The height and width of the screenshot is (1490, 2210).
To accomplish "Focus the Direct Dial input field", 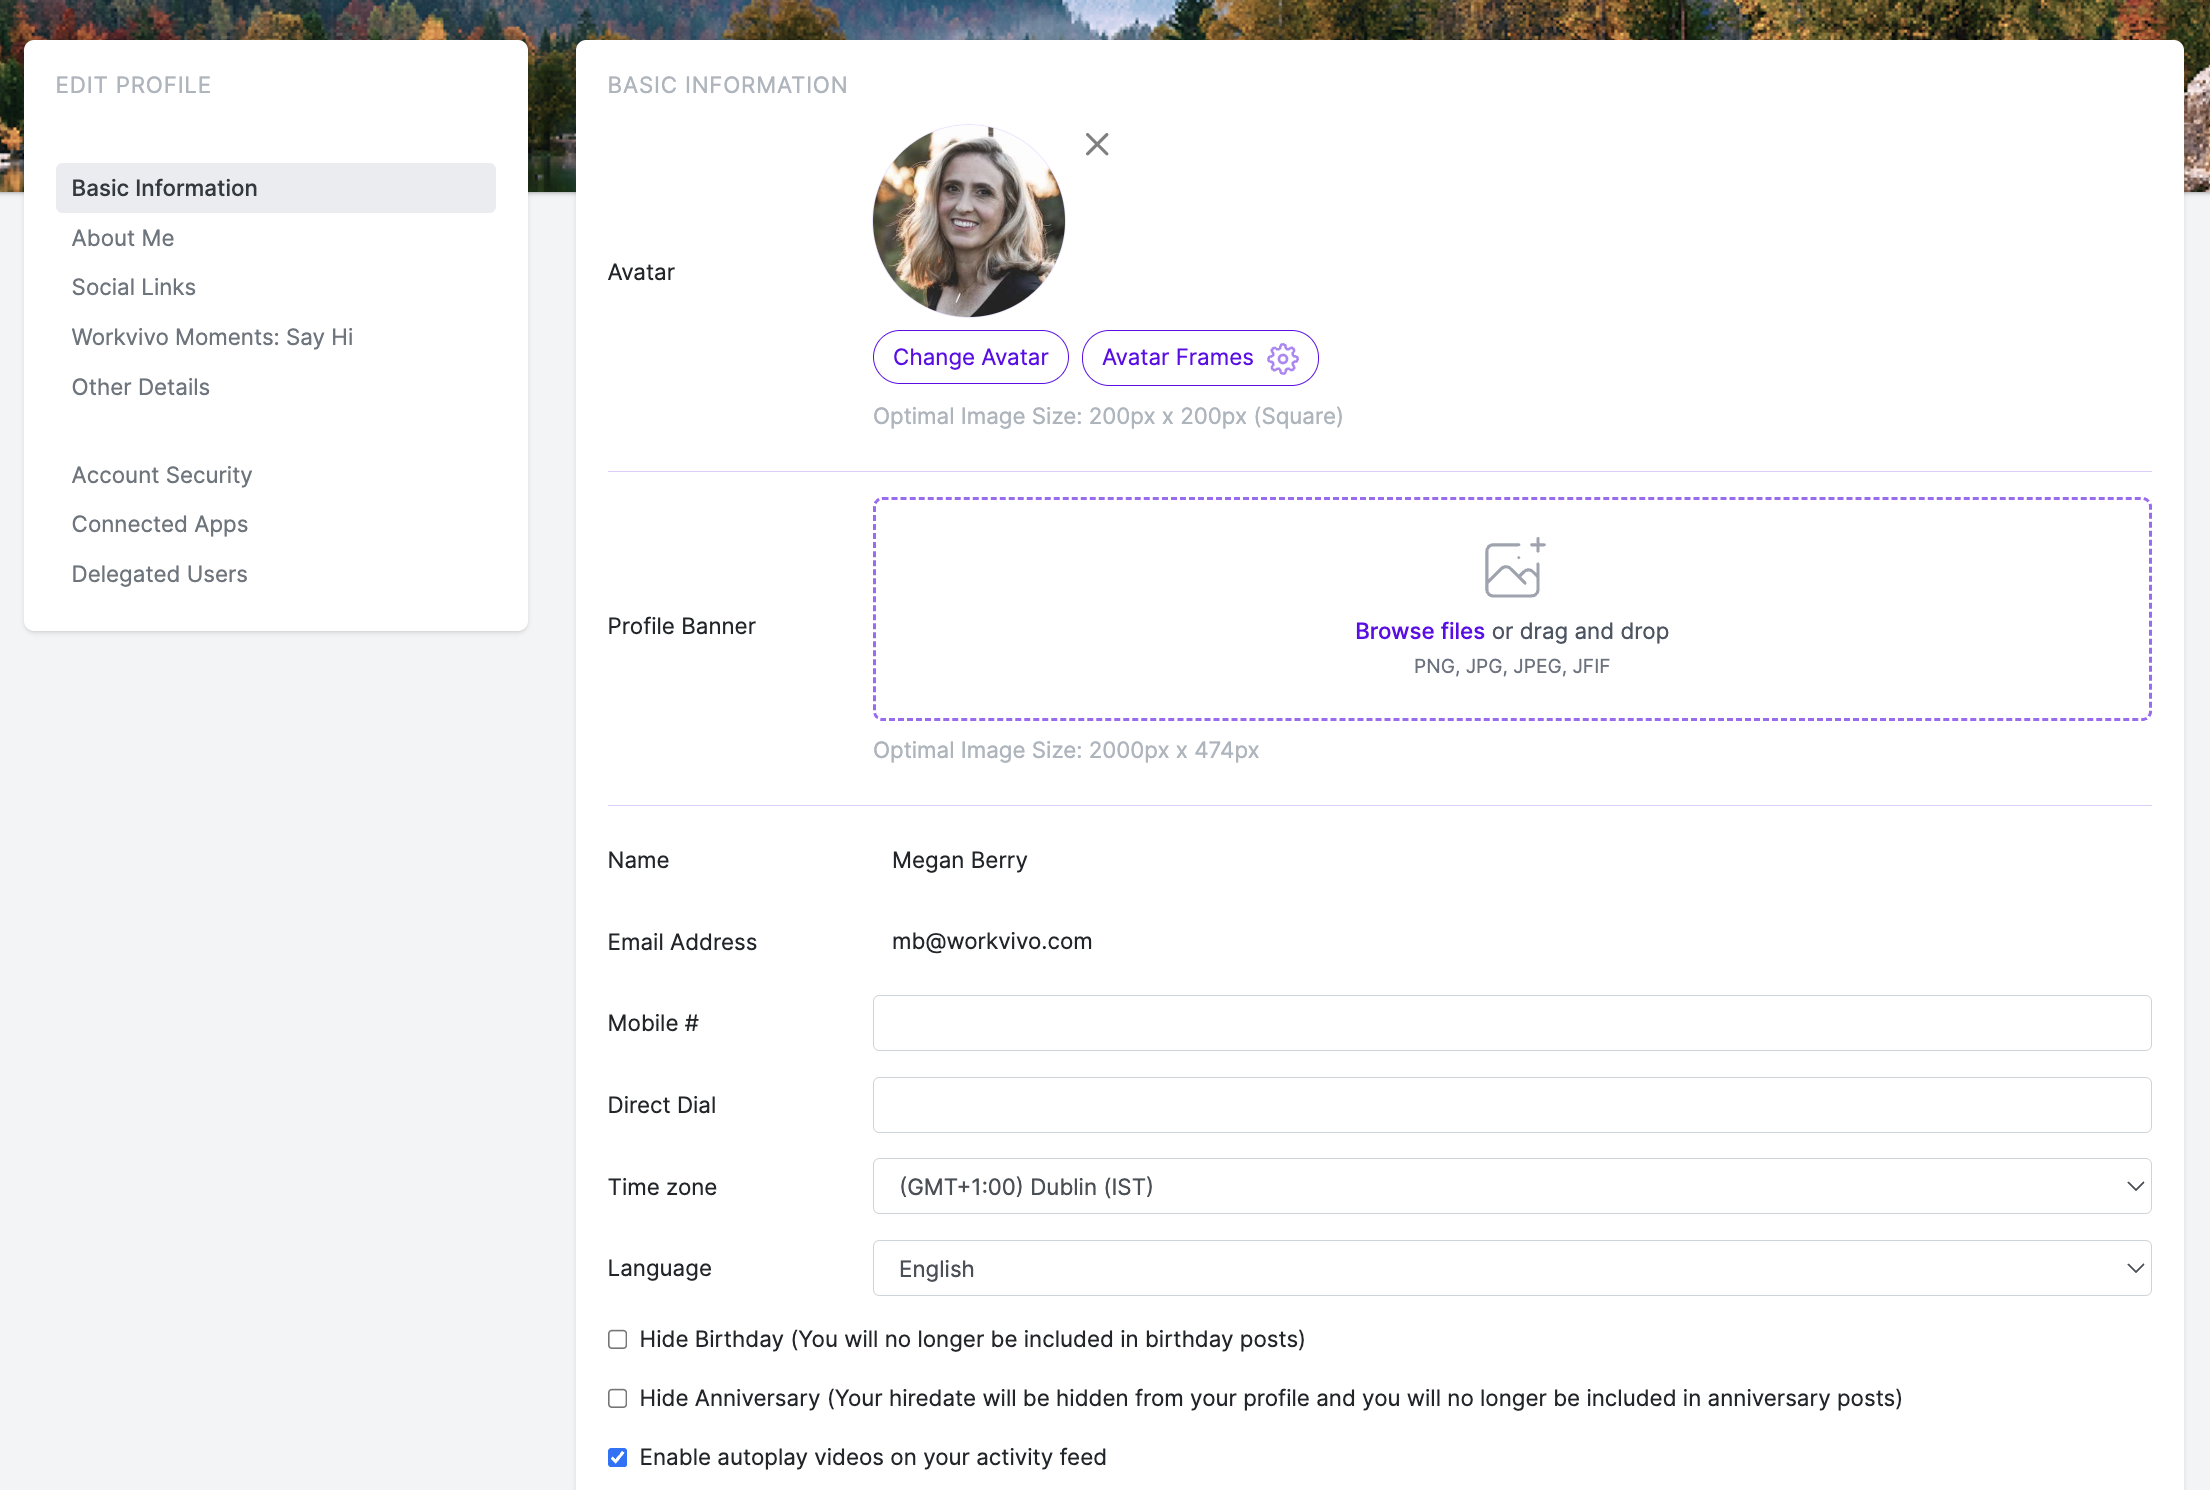I will click(1512, 1105).
